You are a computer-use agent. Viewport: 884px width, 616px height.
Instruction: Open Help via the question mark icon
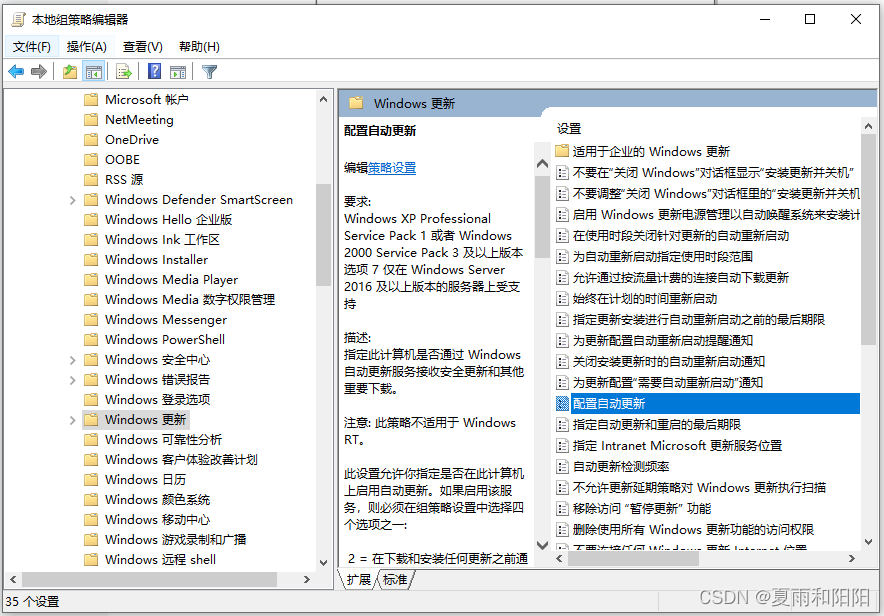pos(154,72)
